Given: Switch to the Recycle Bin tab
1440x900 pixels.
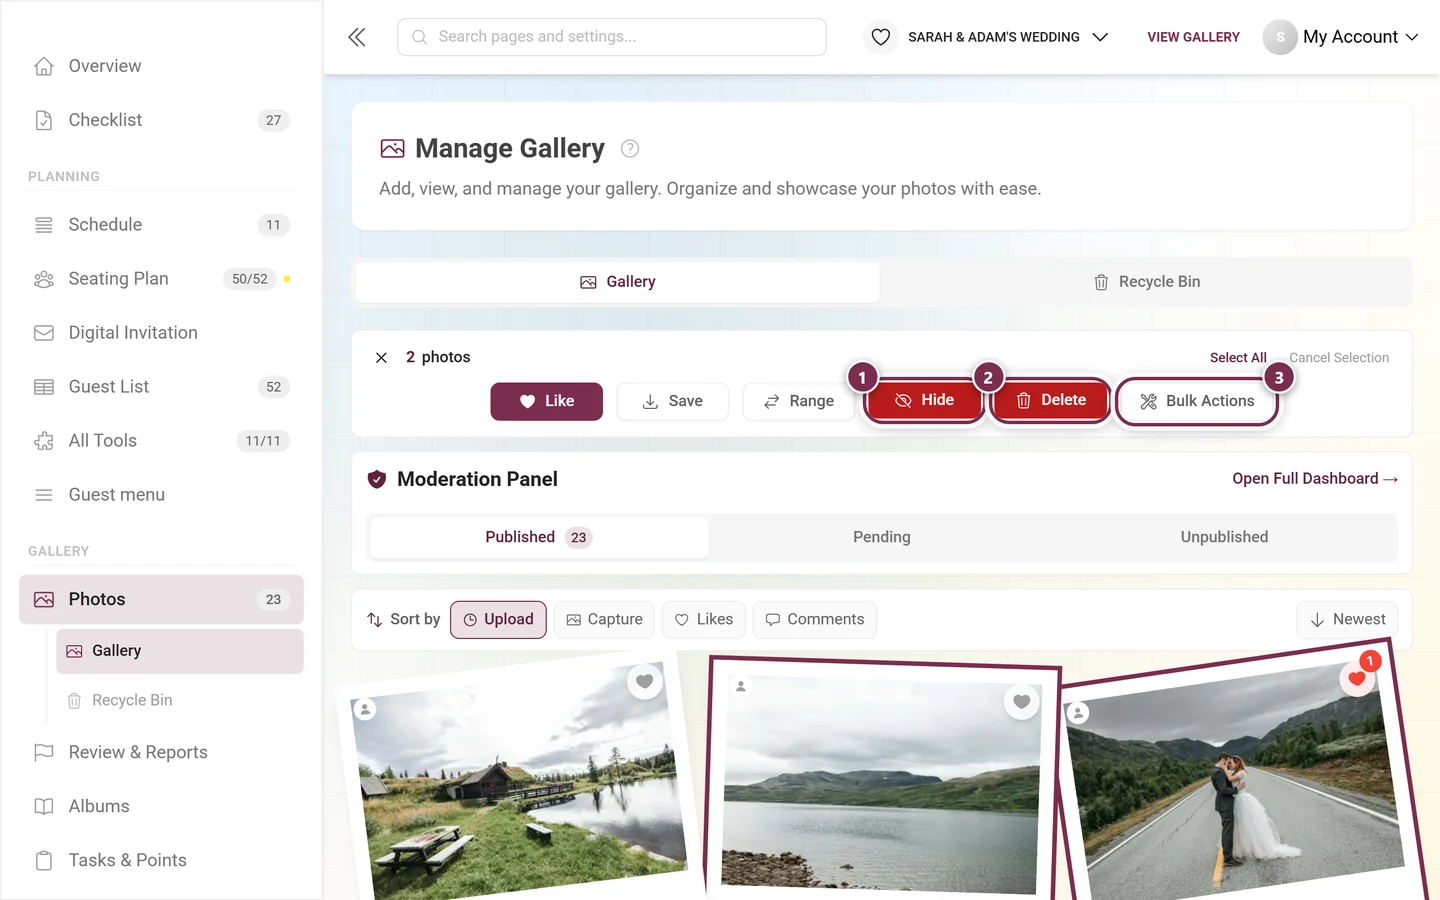Looking at the screenshot, I should coord(1146,282).
